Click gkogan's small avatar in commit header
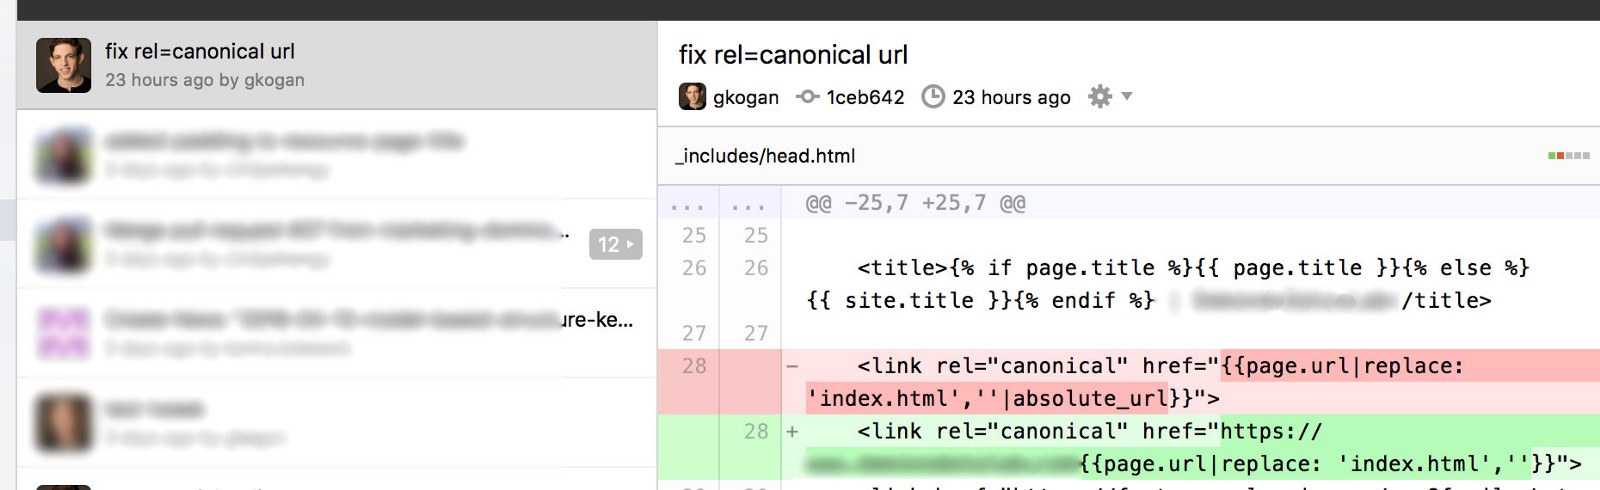This screenshot has height=490, width=1600. (692, 97)
